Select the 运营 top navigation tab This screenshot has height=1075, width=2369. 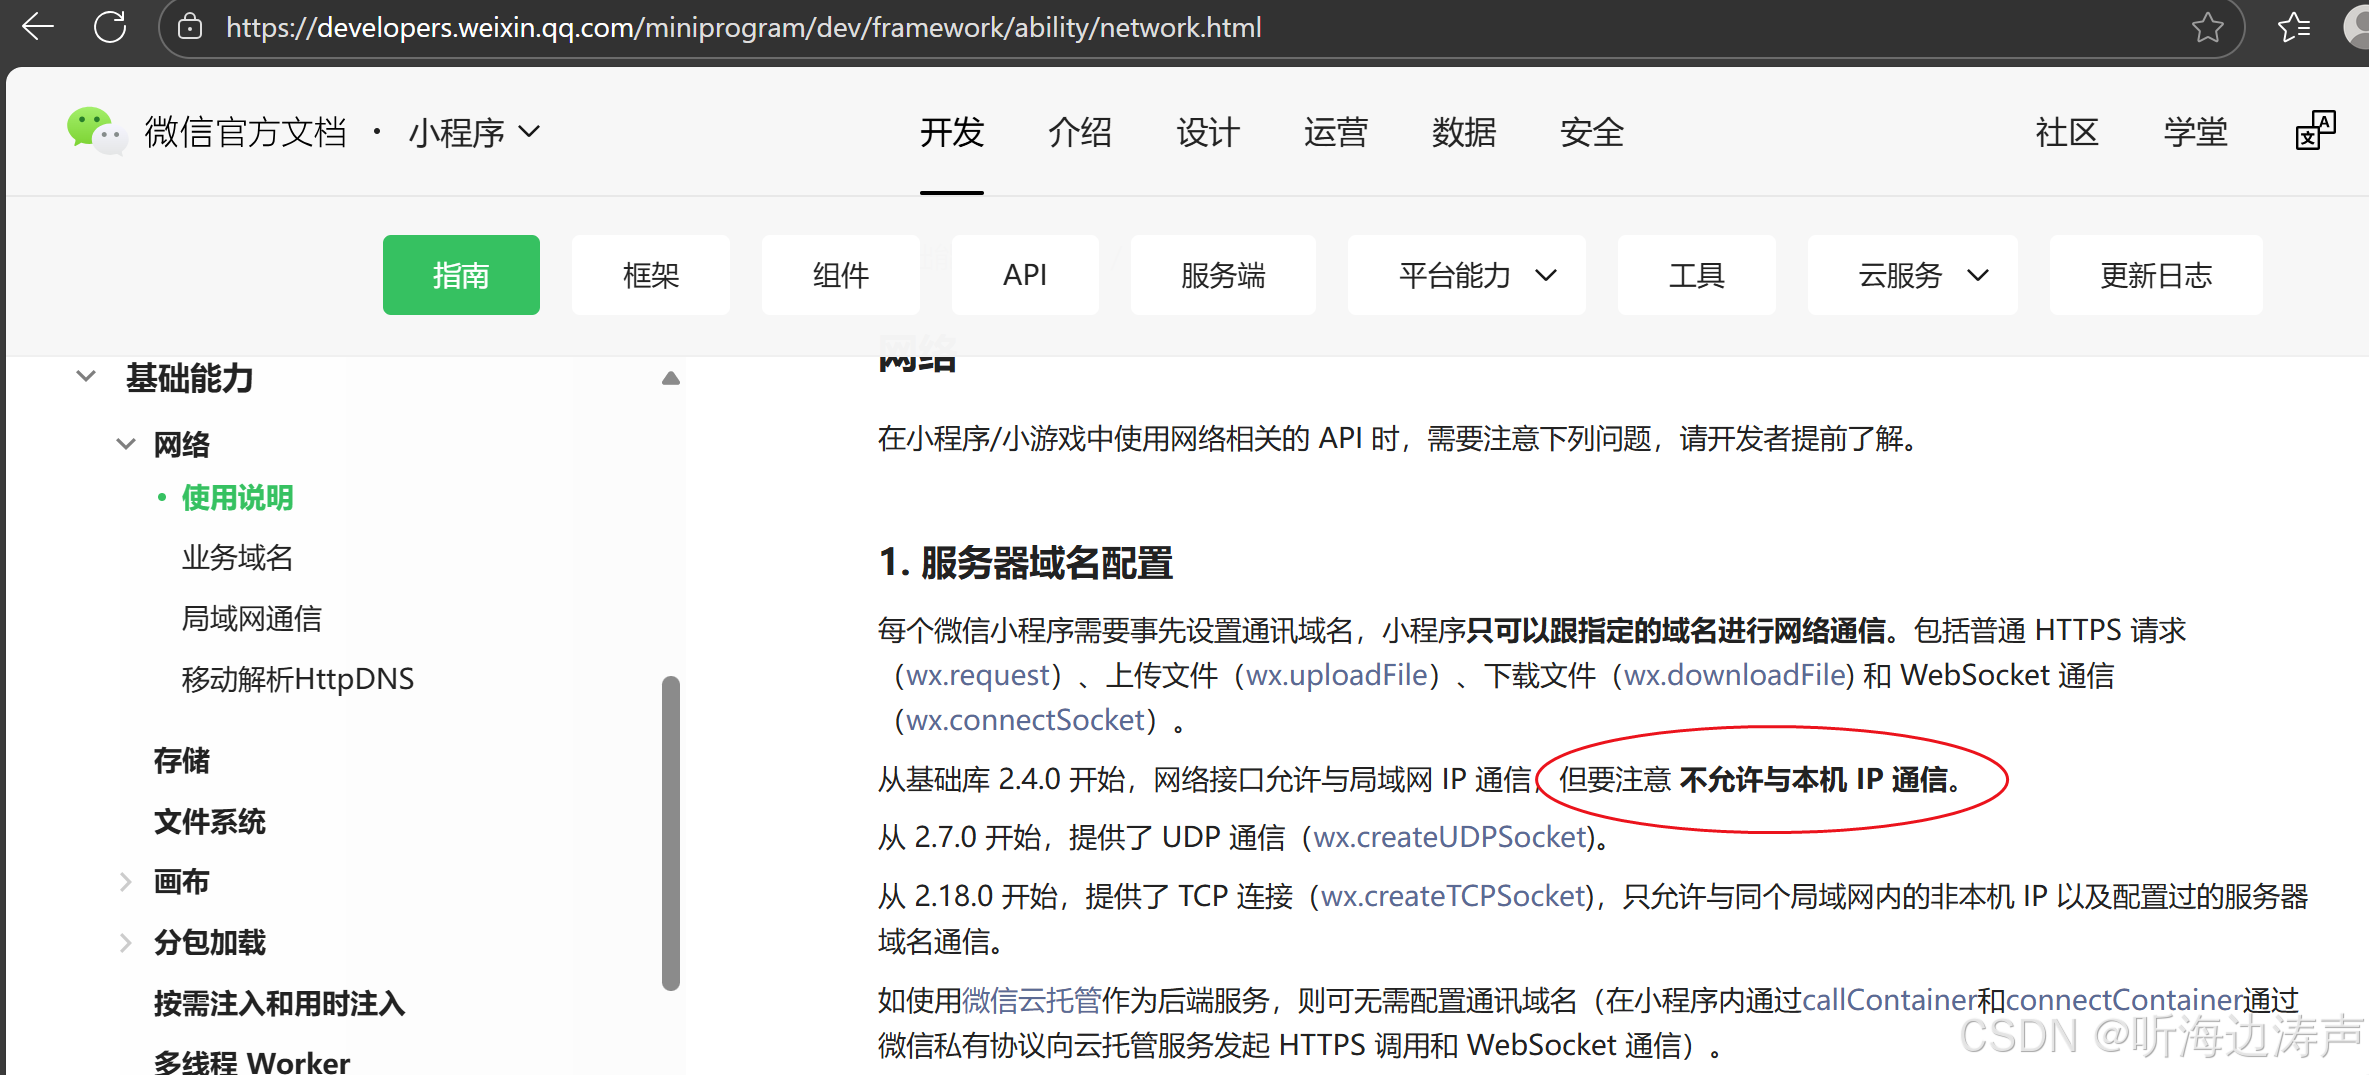point(1336,132)
